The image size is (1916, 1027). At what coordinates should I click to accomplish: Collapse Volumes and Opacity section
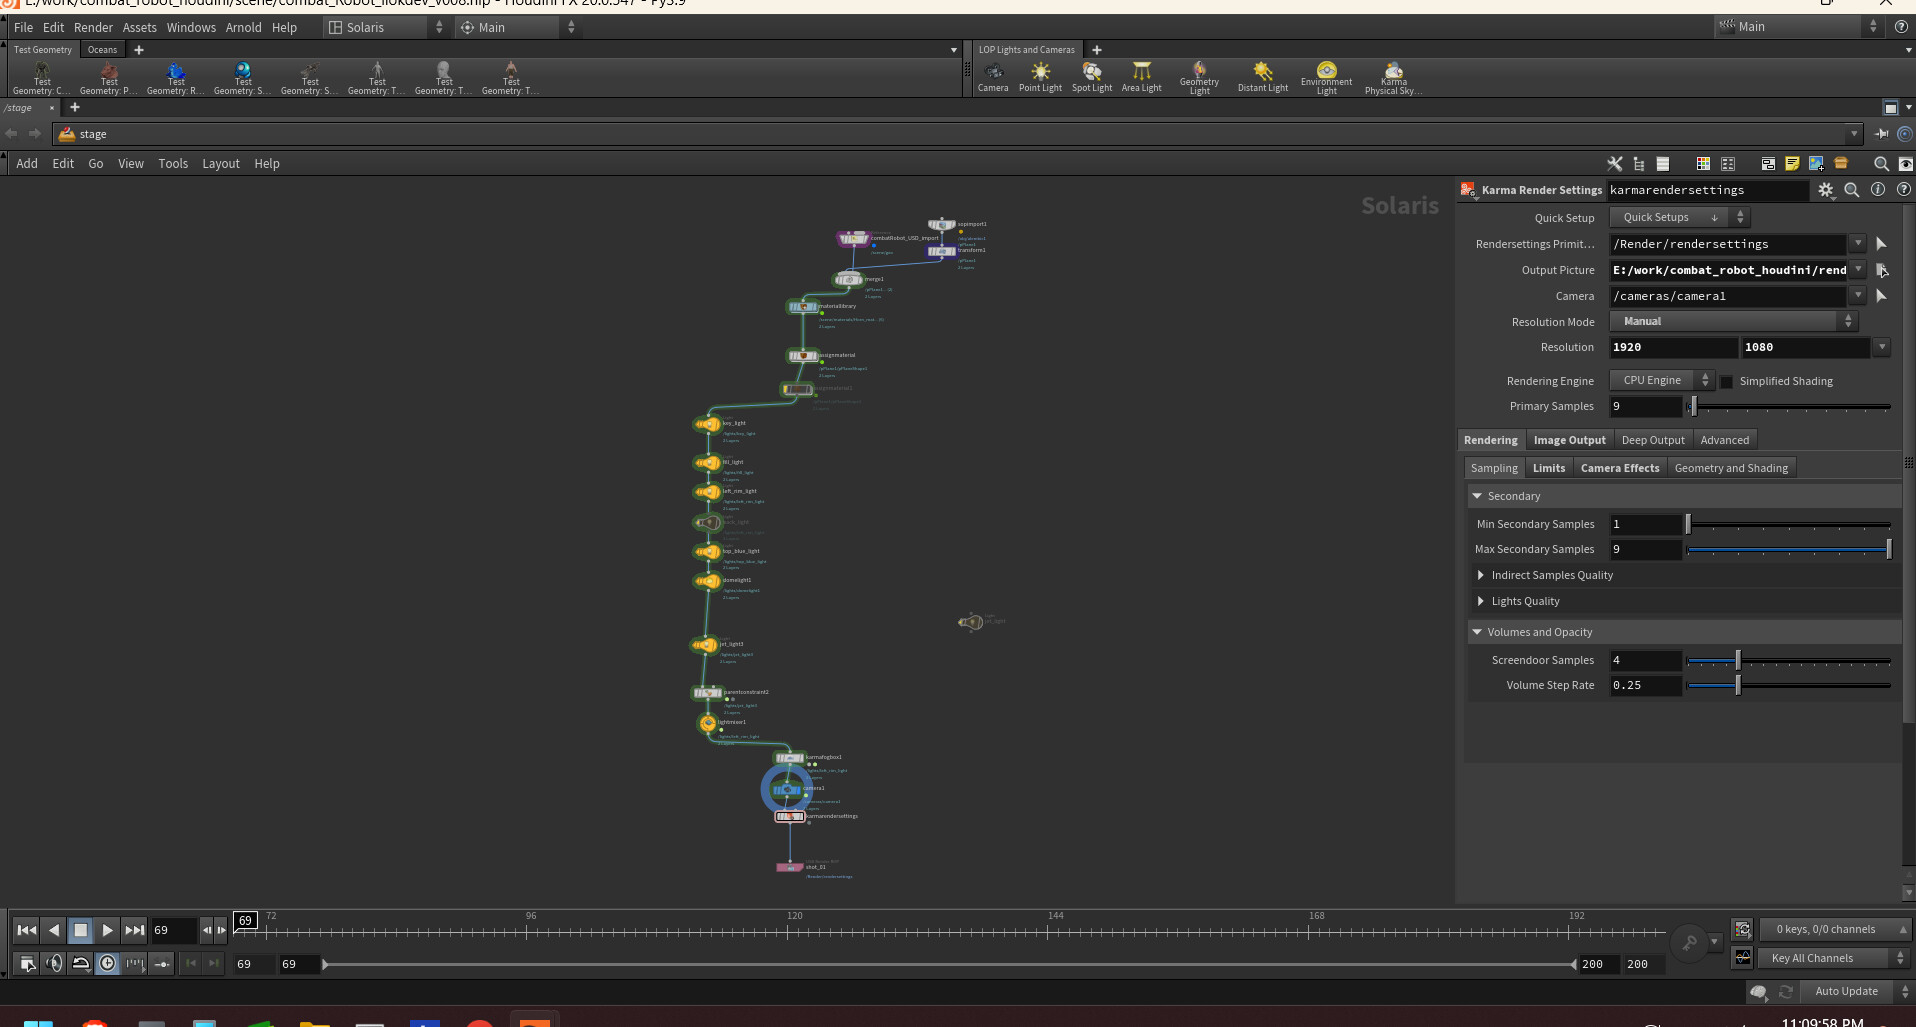(1477, 632)
